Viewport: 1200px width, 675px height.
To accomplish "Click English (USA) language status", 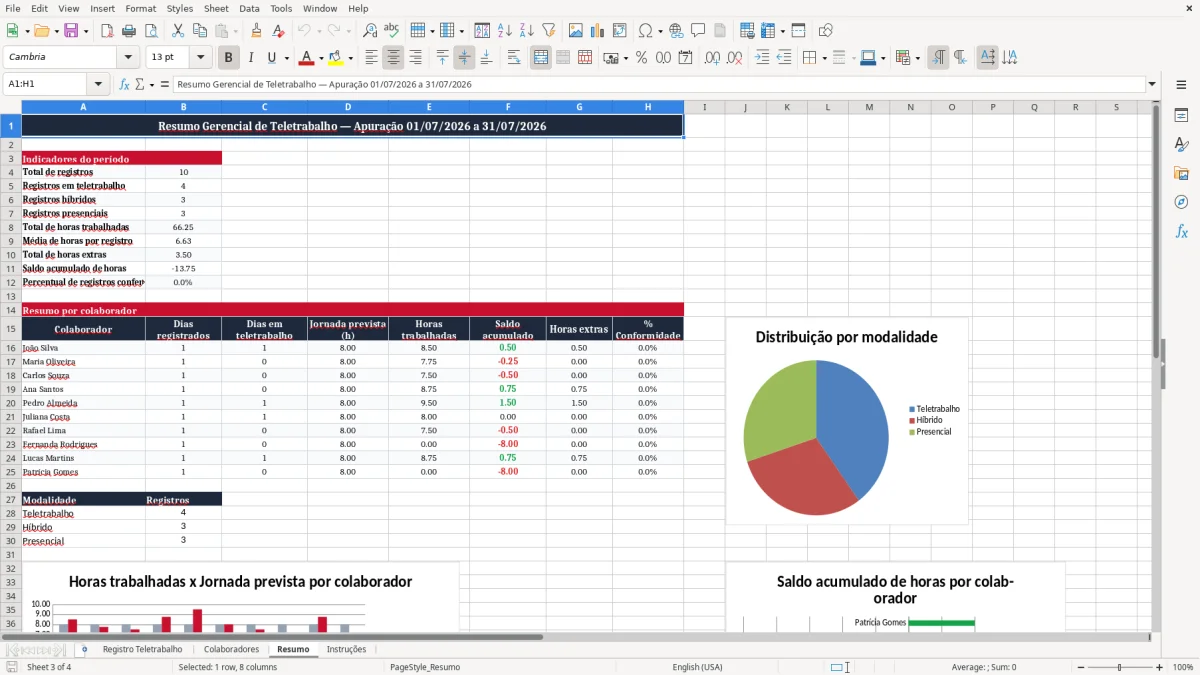I will point(697,667).
